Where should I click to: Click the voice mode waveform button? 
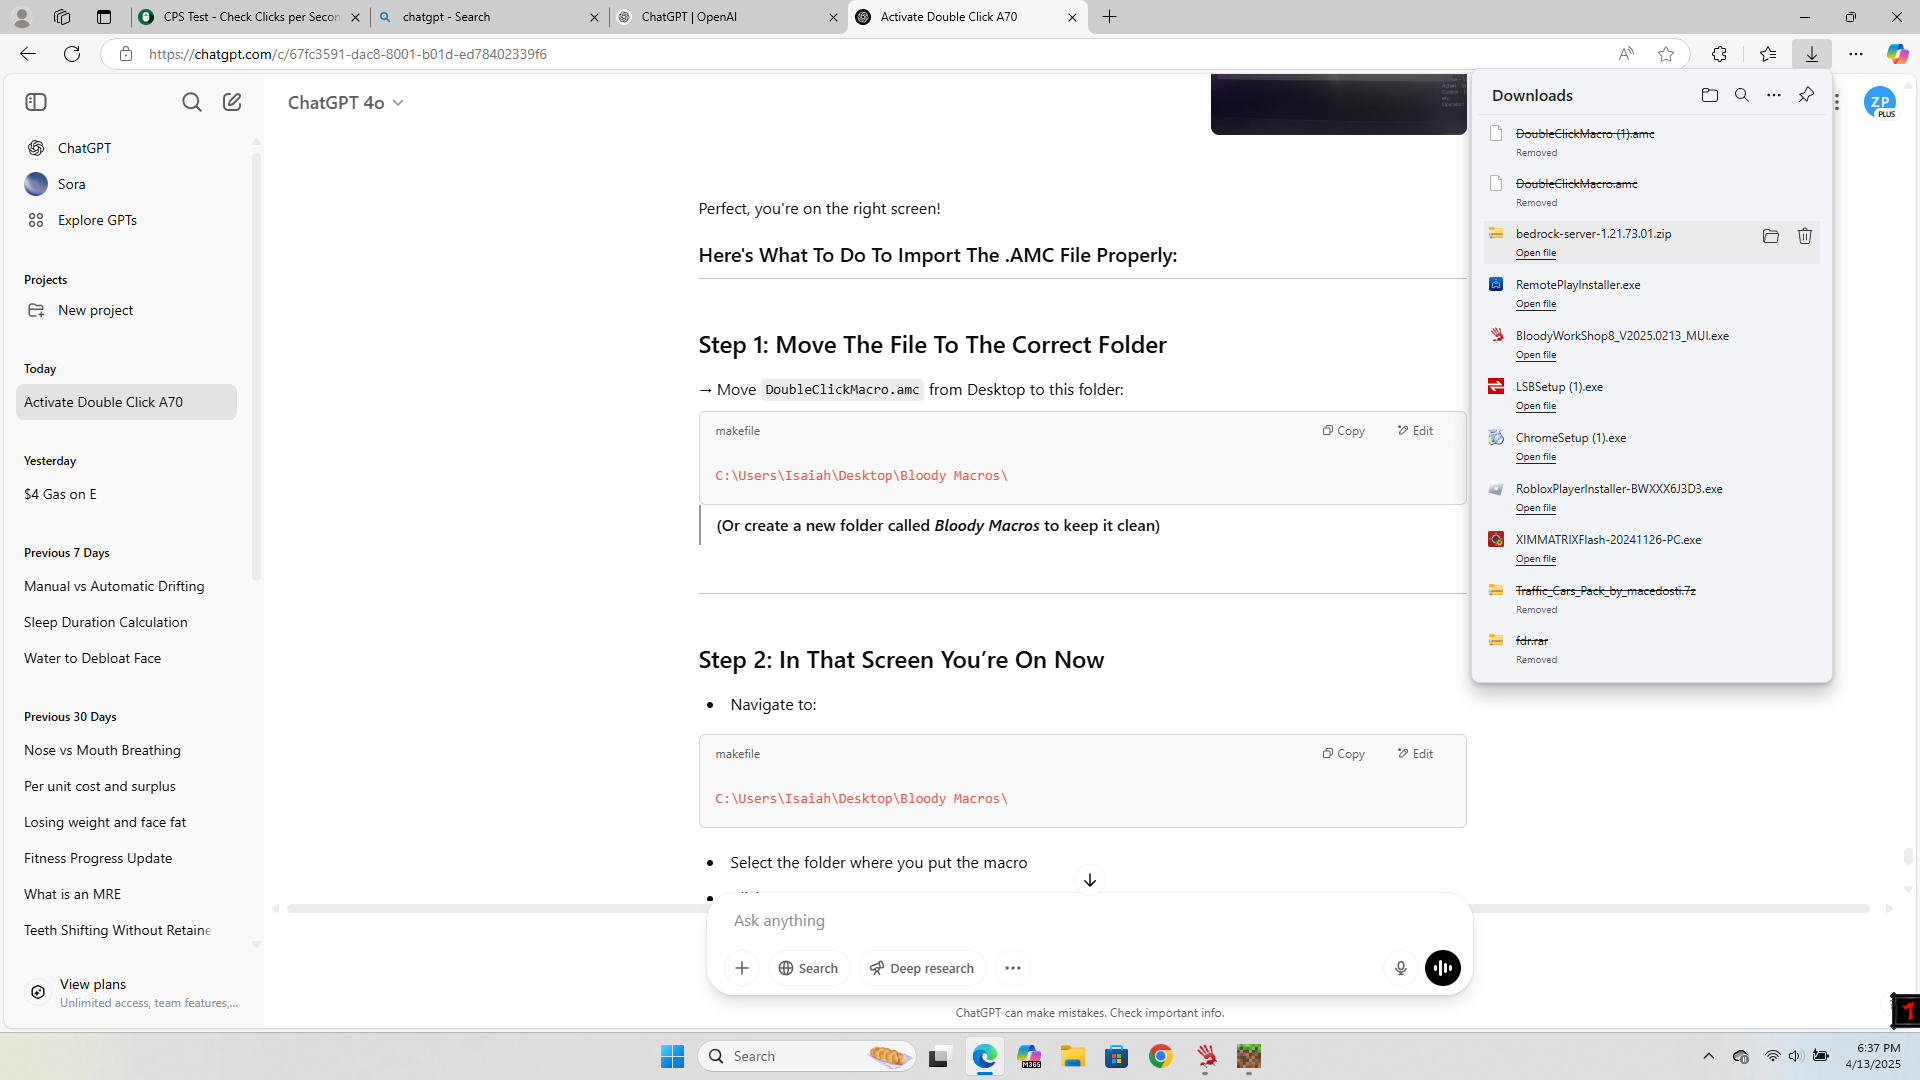coord(1442,968)
